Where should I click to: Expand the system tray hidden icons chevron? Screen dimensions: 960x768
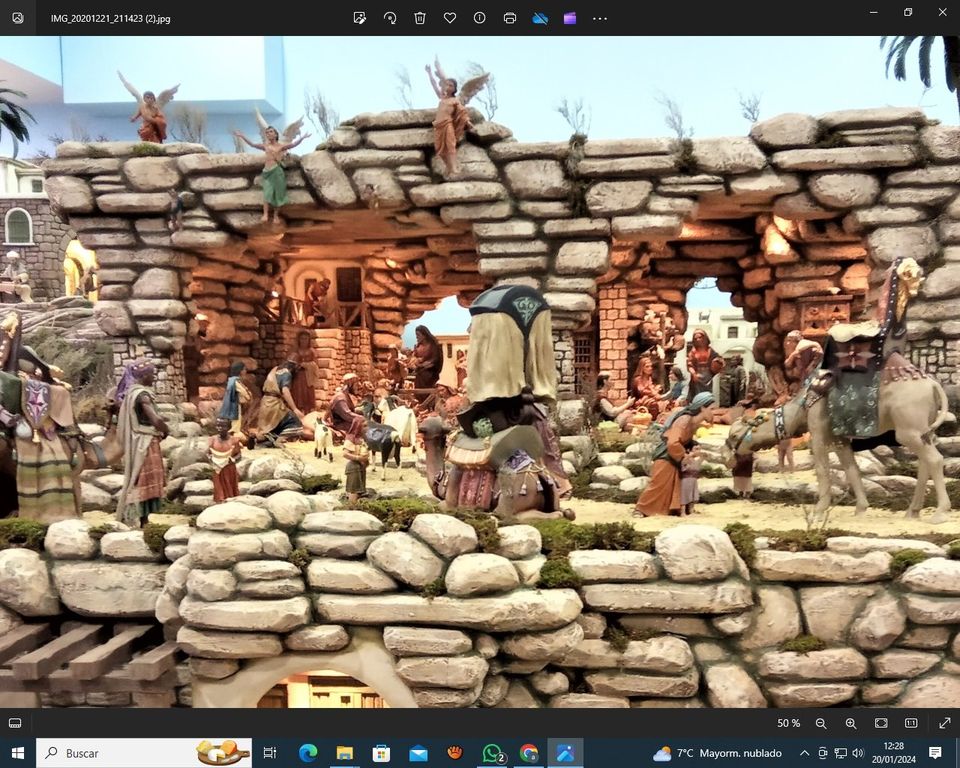pyautogui.click(x=804, y=753)
